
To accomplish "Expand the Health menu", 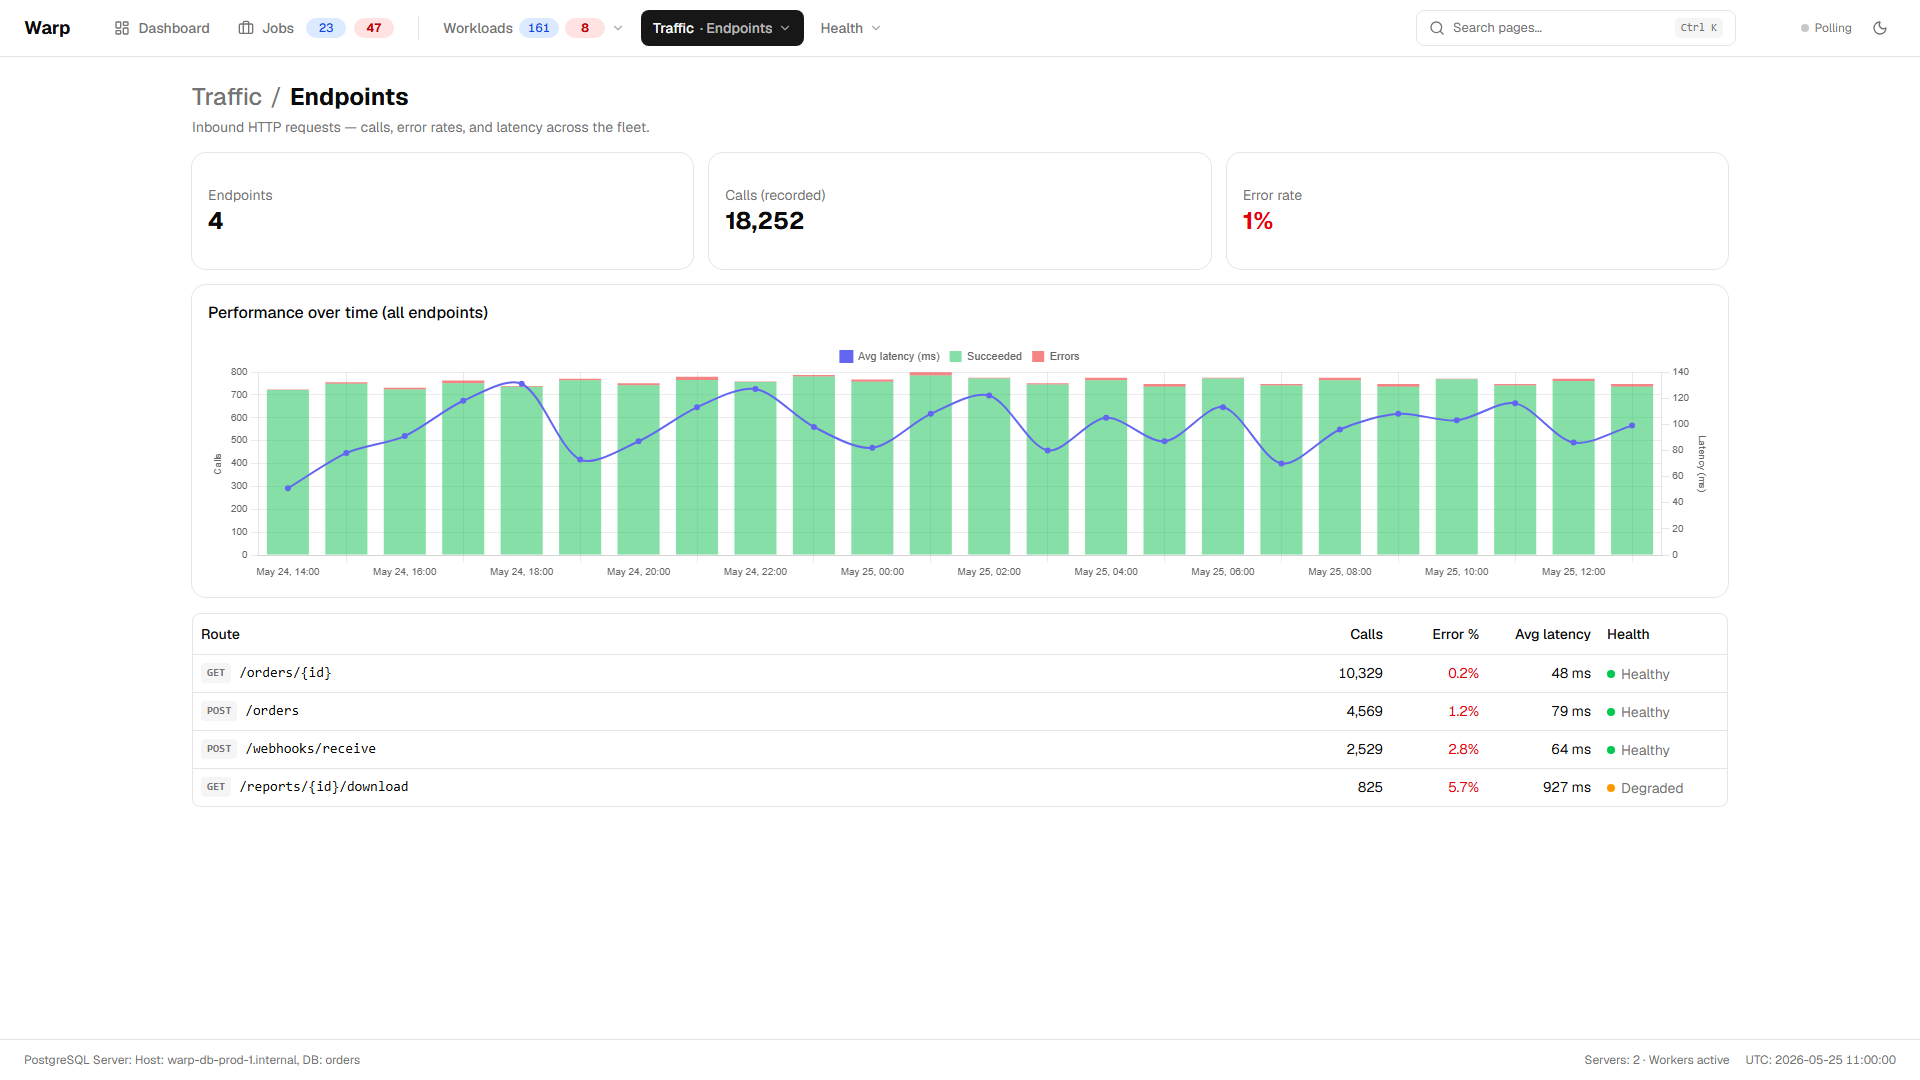I will (851, 28).
